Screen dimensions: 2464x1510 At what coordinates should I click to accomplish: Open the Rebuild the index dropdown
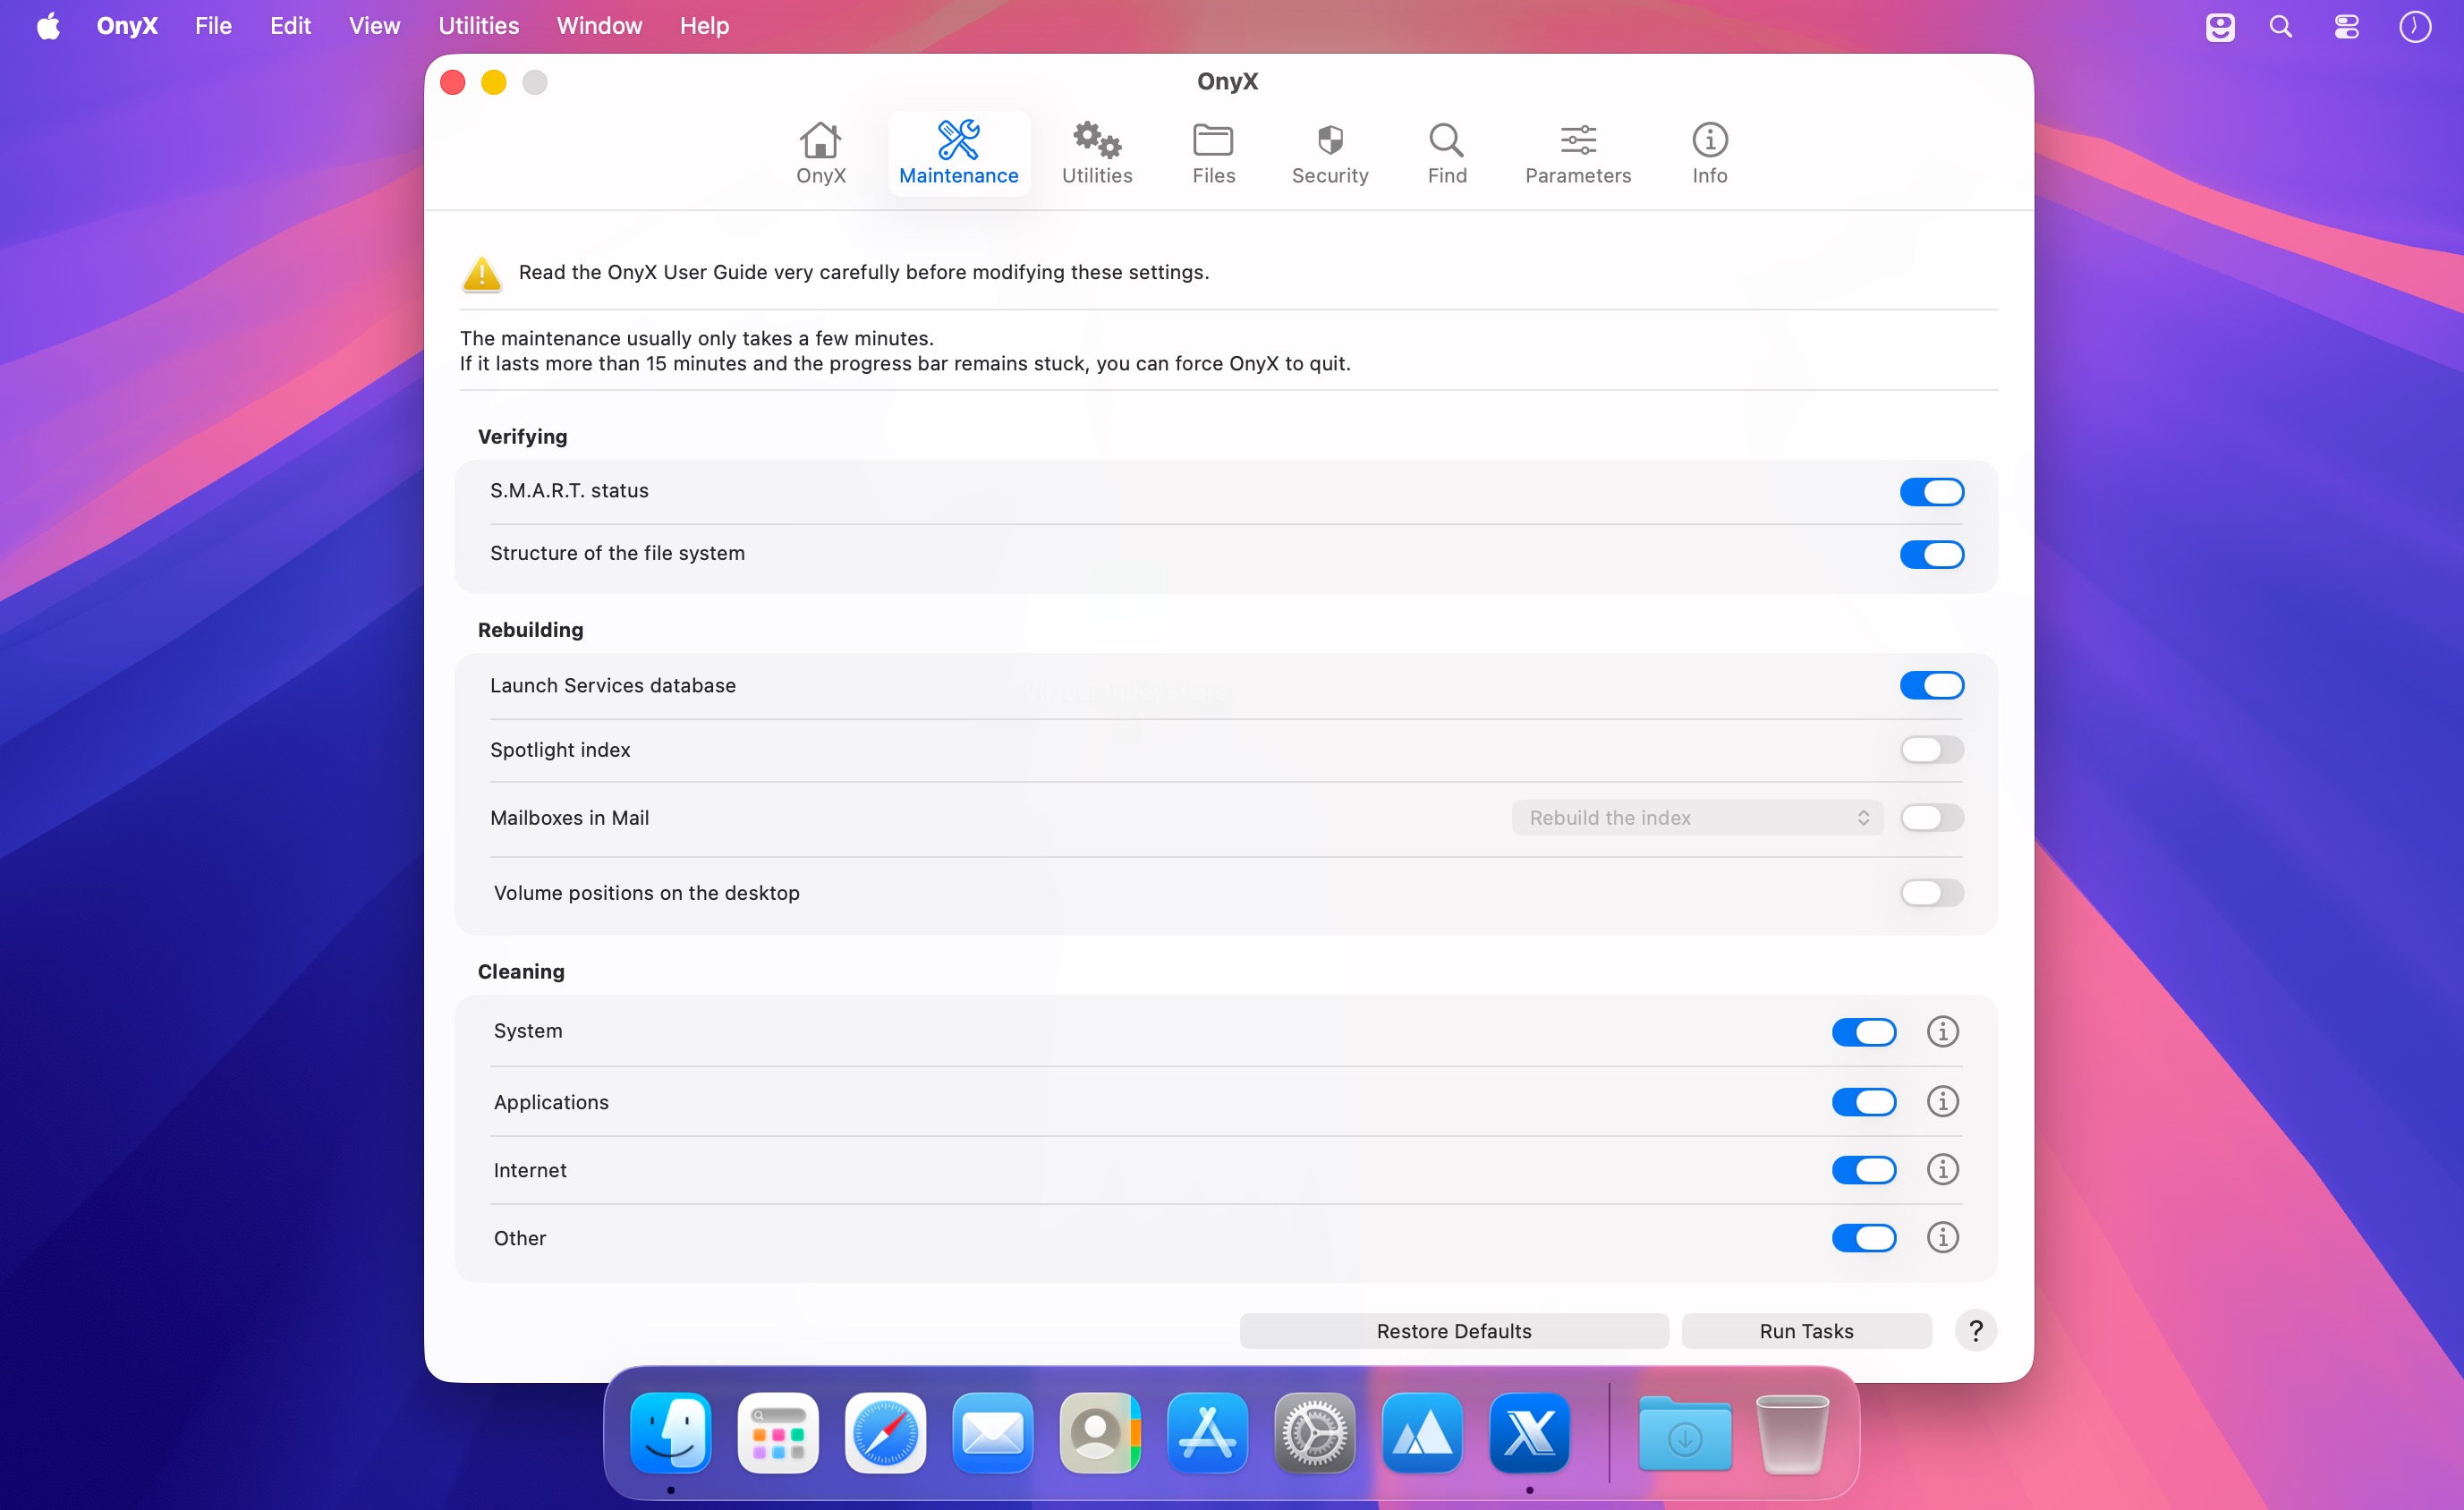point(1697,817)
